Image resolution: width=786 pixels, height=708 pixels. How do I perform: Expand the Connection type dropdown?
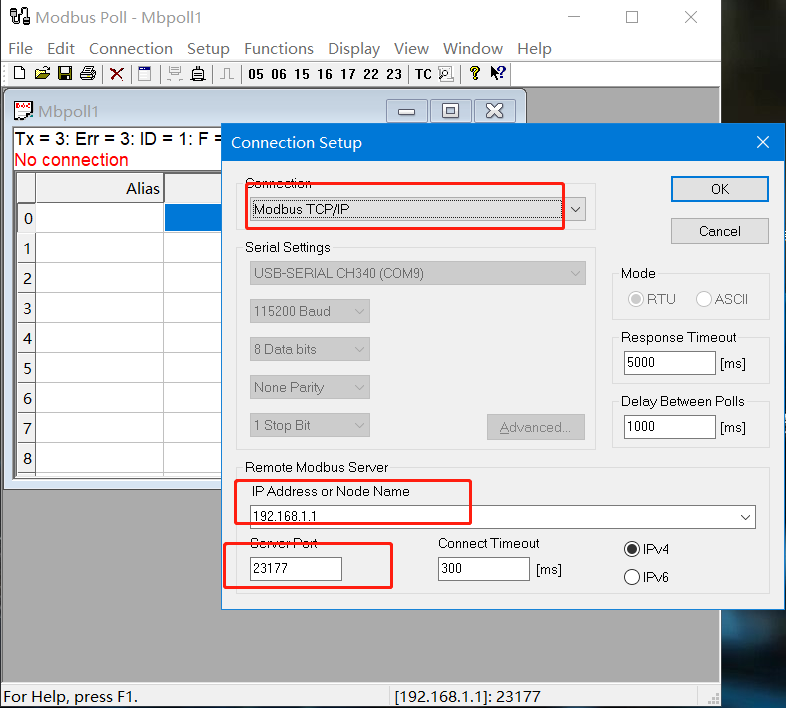(x=575, y=209)
